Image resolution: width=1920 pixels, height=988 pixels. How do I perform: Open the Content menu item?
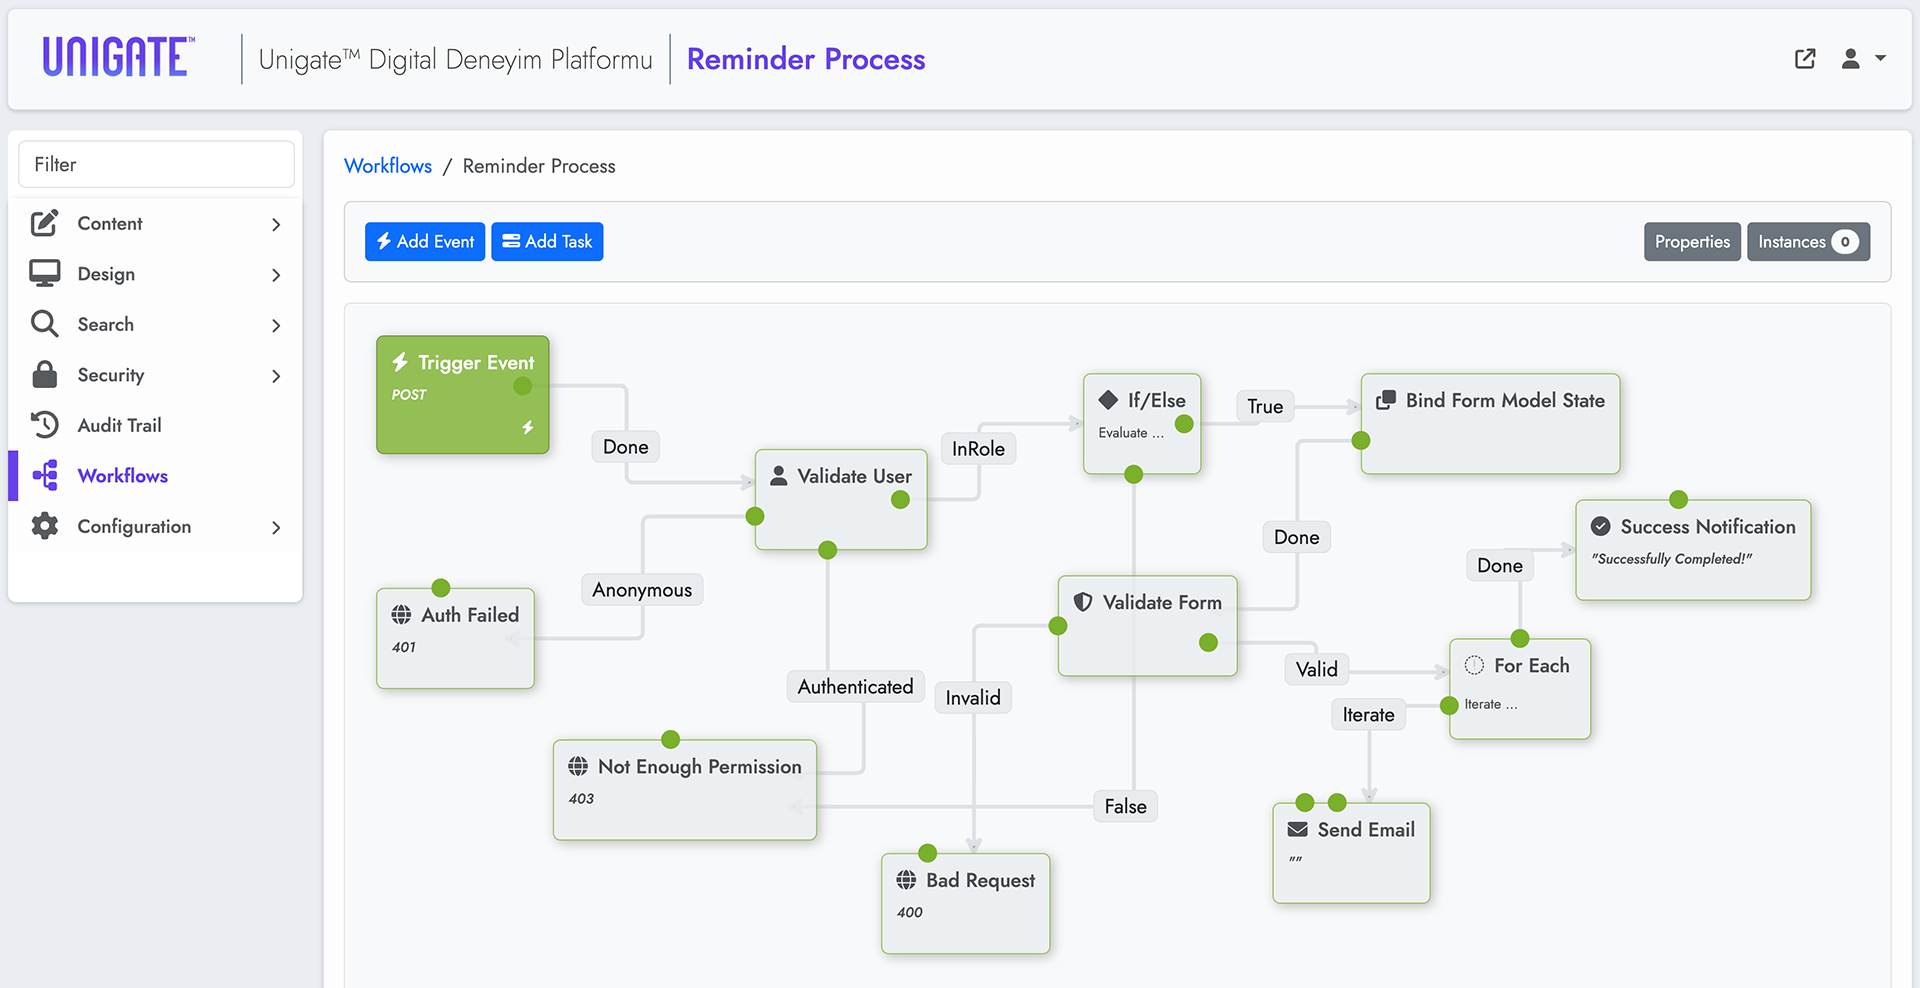155,223
